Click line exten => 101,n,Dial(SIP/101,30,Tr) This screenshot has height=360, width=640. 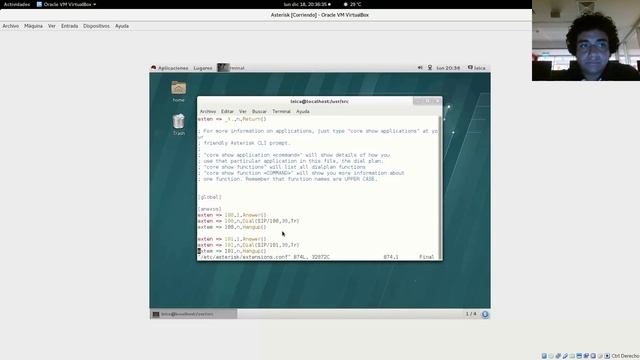click(249, 245)
